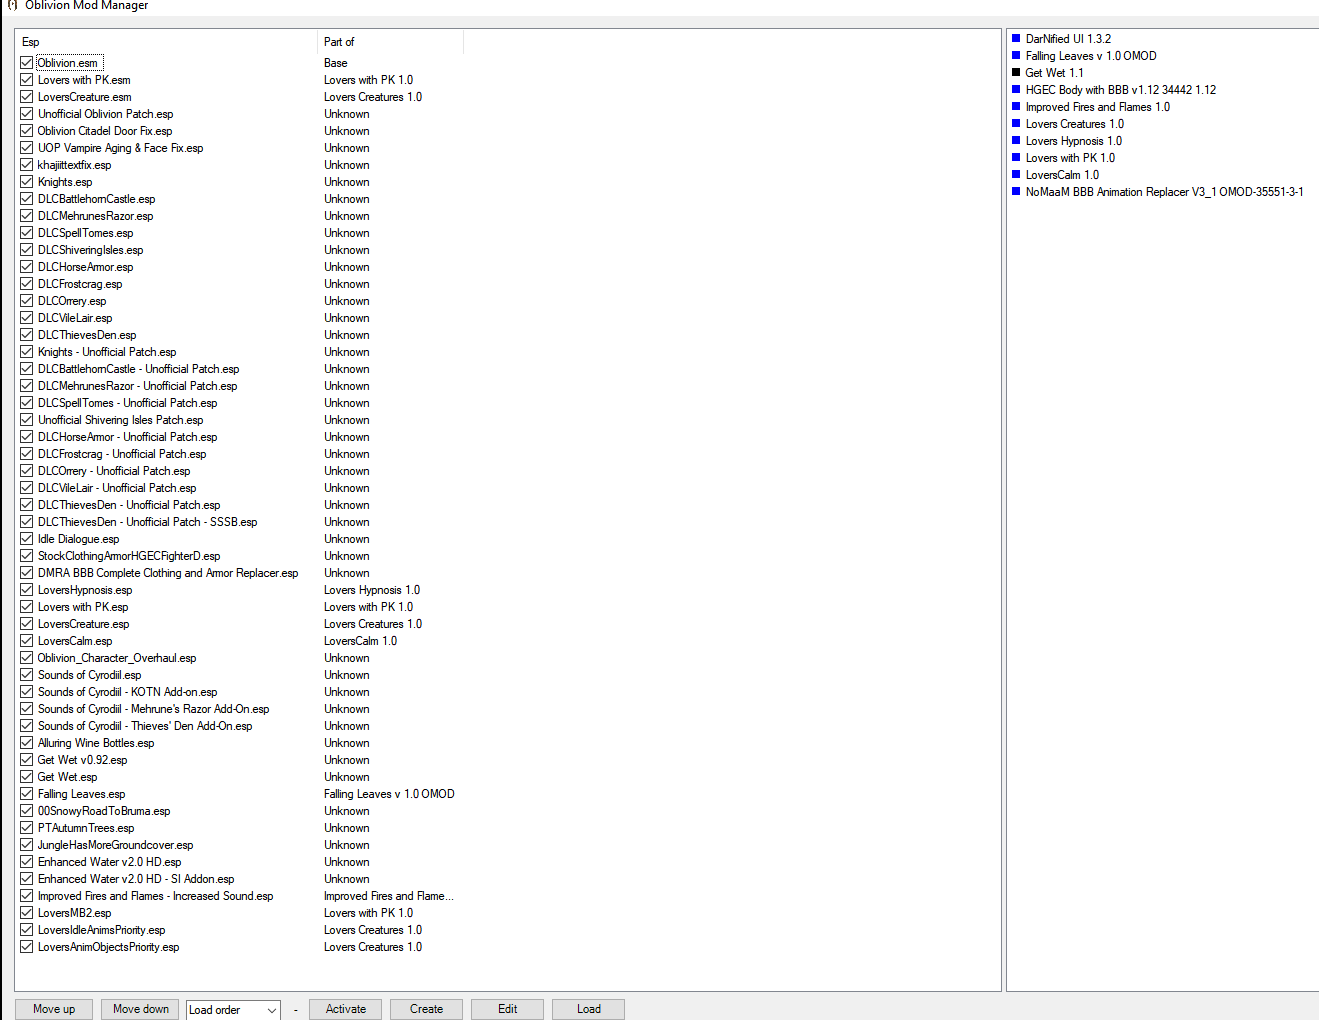Image resolution: width=1319 pixels, height=1020 pixels.
Task: Select LoversCalm 1.0 in omod list
Action: click(x=1062, y=175)
